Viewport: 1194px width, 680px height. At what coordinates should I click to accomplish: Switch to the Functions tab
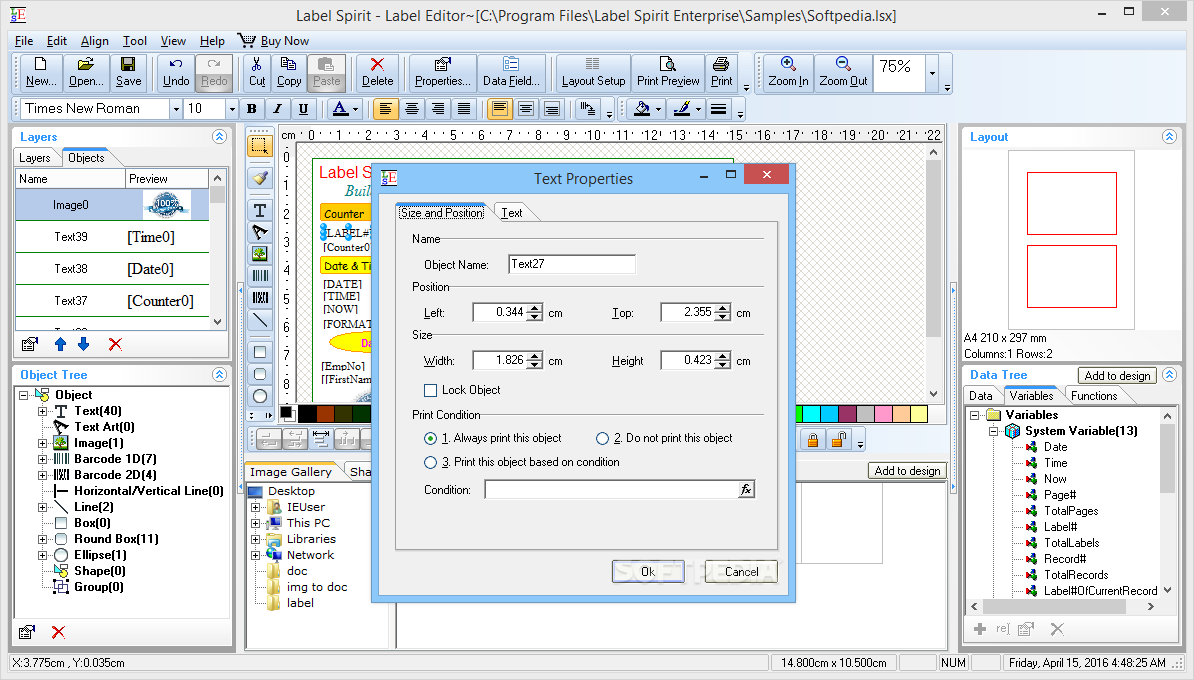[1093, 396]
